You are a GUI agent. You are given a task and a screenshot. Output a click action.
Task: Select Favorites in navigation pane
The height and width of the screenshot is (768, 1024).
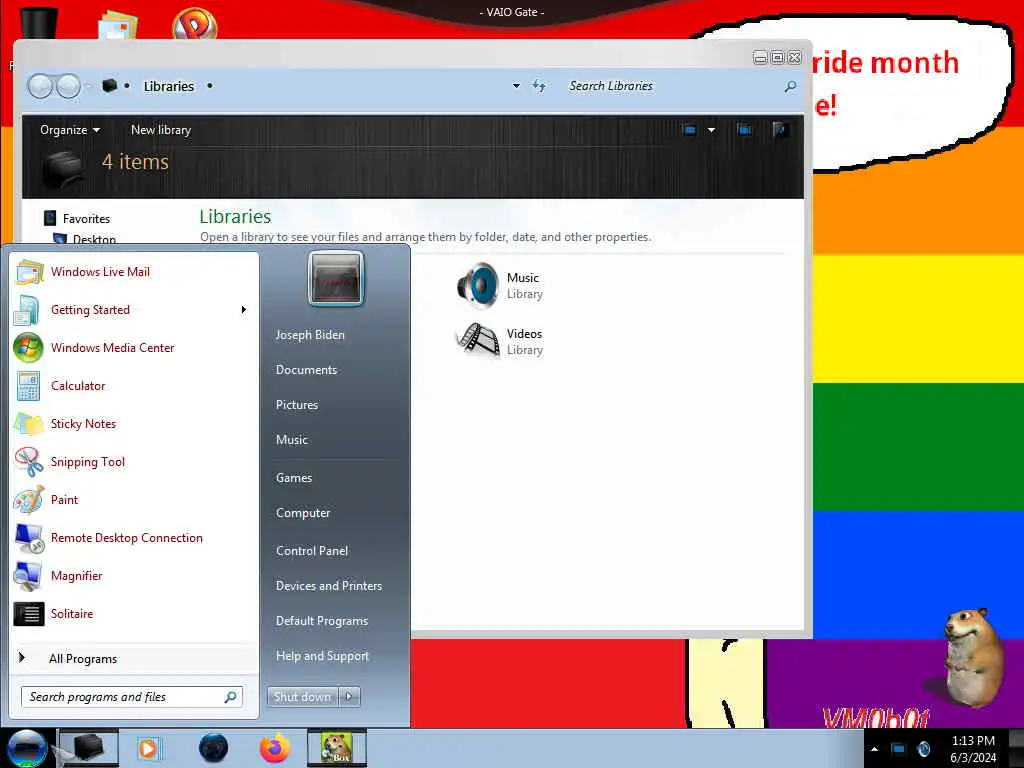pos(86,219)
